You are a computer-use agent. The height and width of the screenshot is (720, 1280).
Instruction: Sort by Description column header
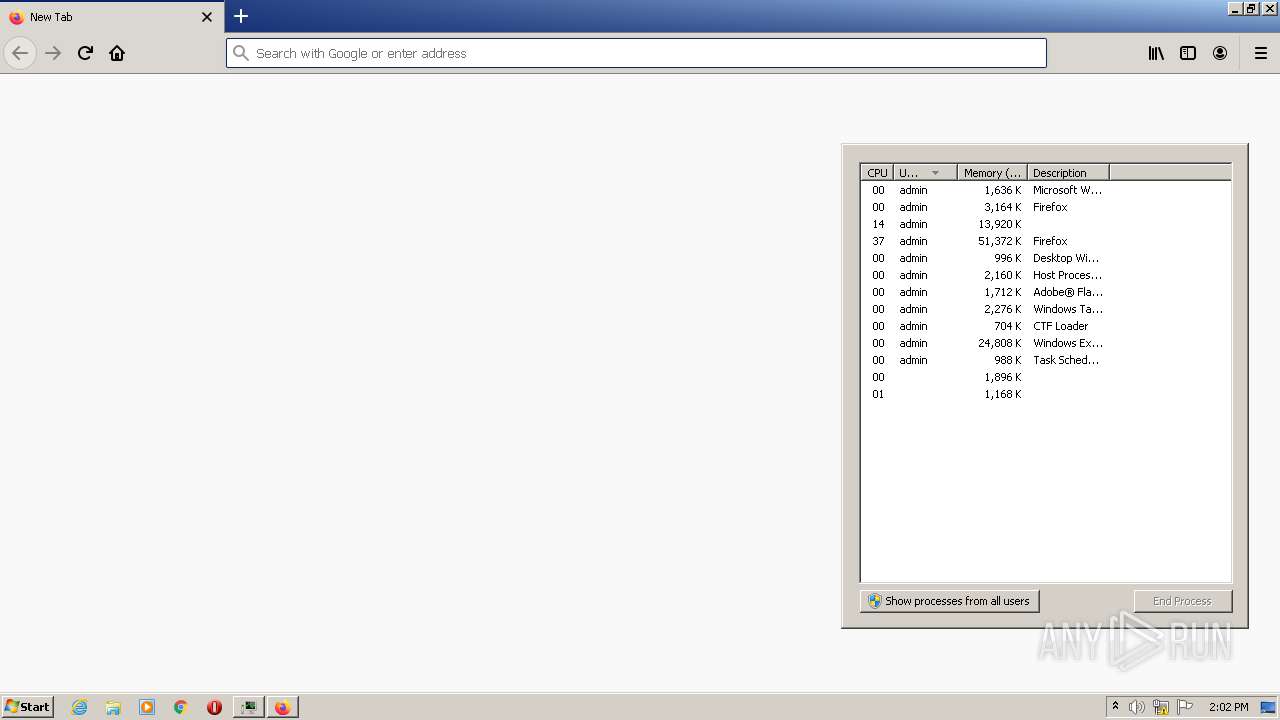click(x=1068, y=172)
